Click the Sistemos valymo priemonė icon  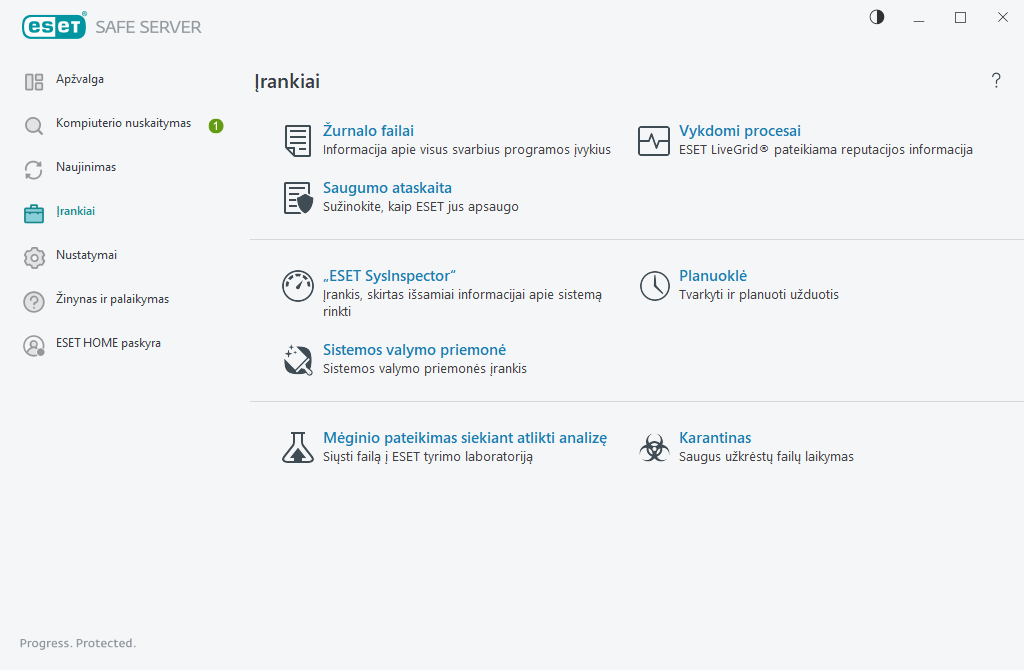298,360
